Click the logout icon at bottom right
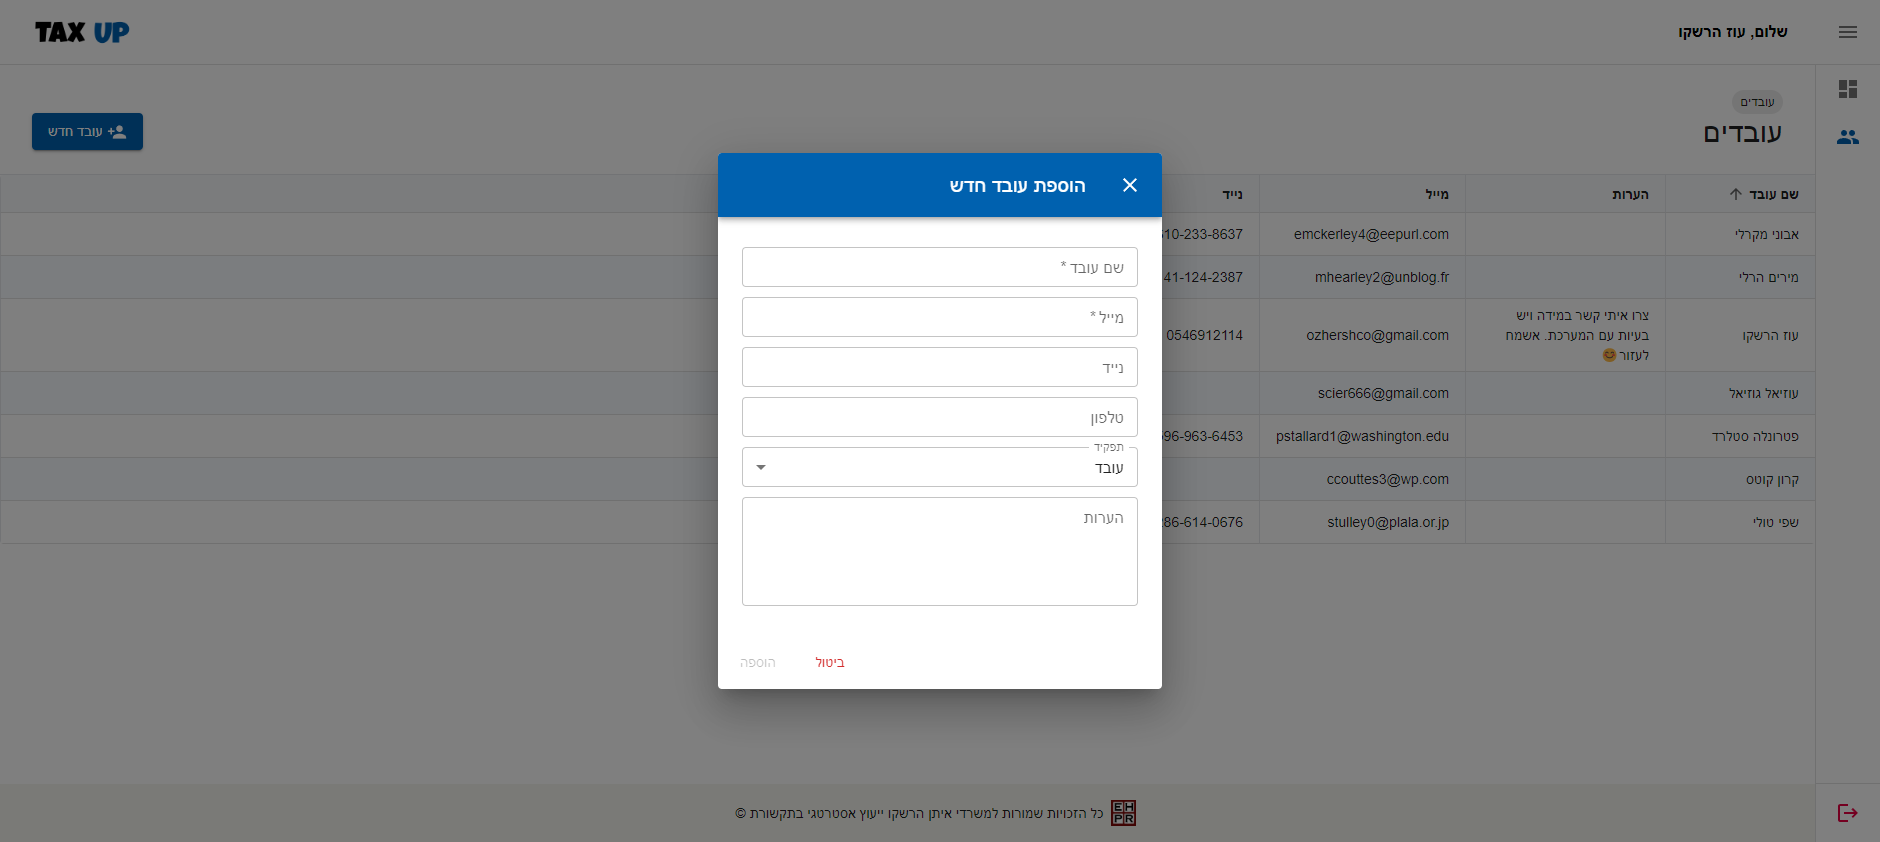The image size is (1880, 842). (x=1847, y=813)
